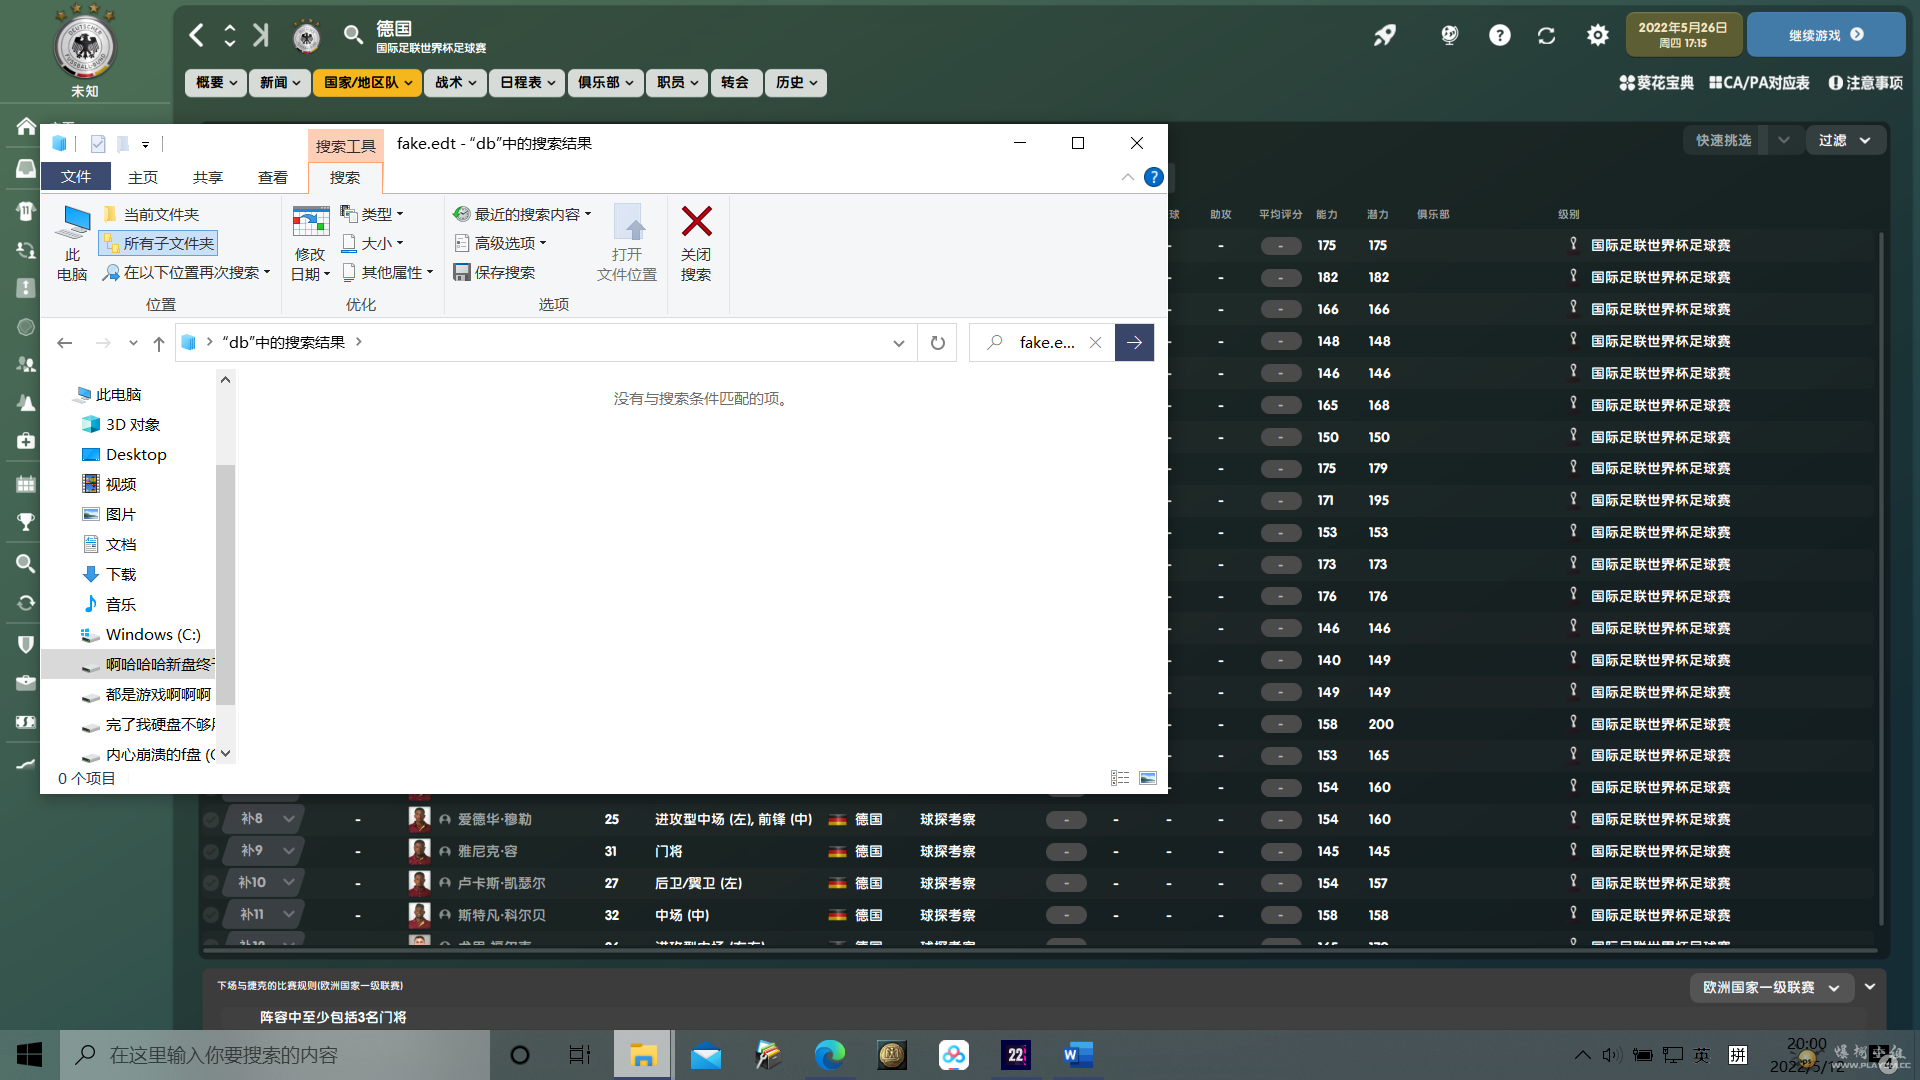
Task: Click Explorer's blue help icon
Action: tap(1154, 177)
